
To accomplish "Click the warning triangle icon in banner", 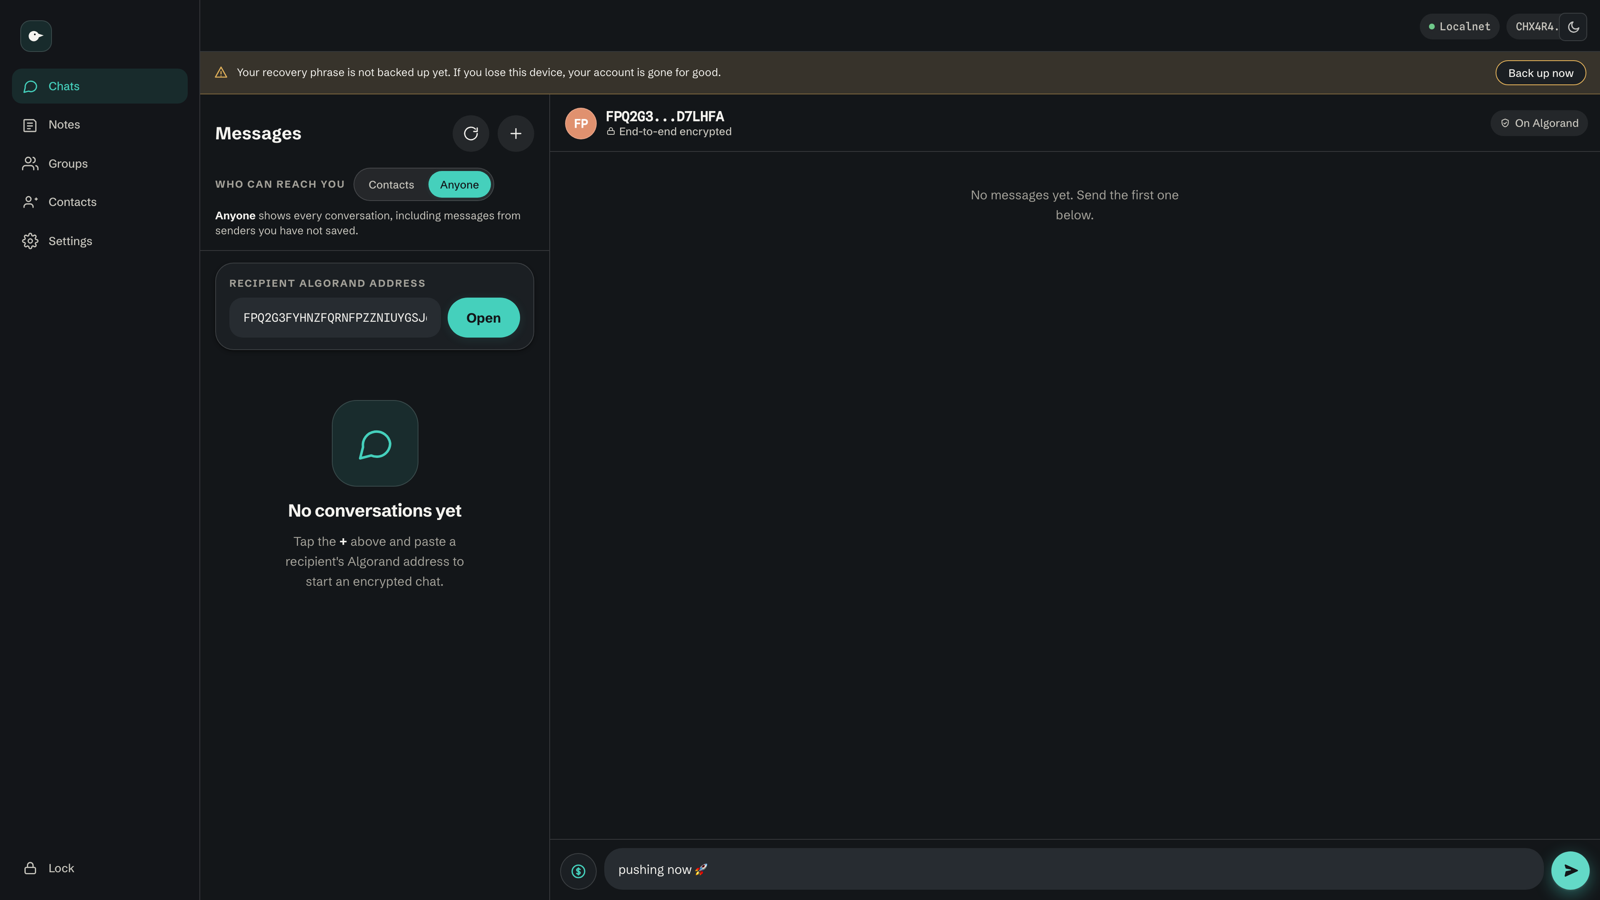I will 221,73.
